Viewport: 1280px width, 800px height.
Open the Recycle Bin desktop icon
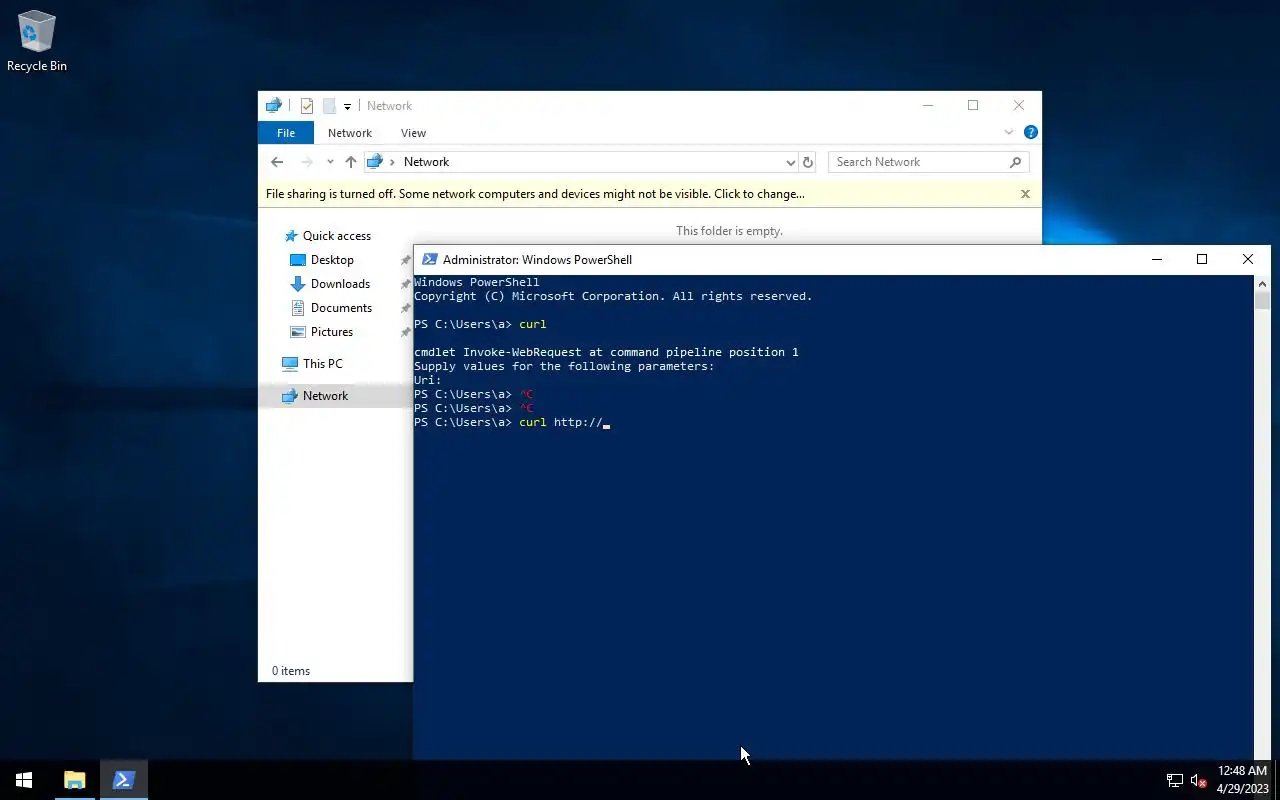37,41
